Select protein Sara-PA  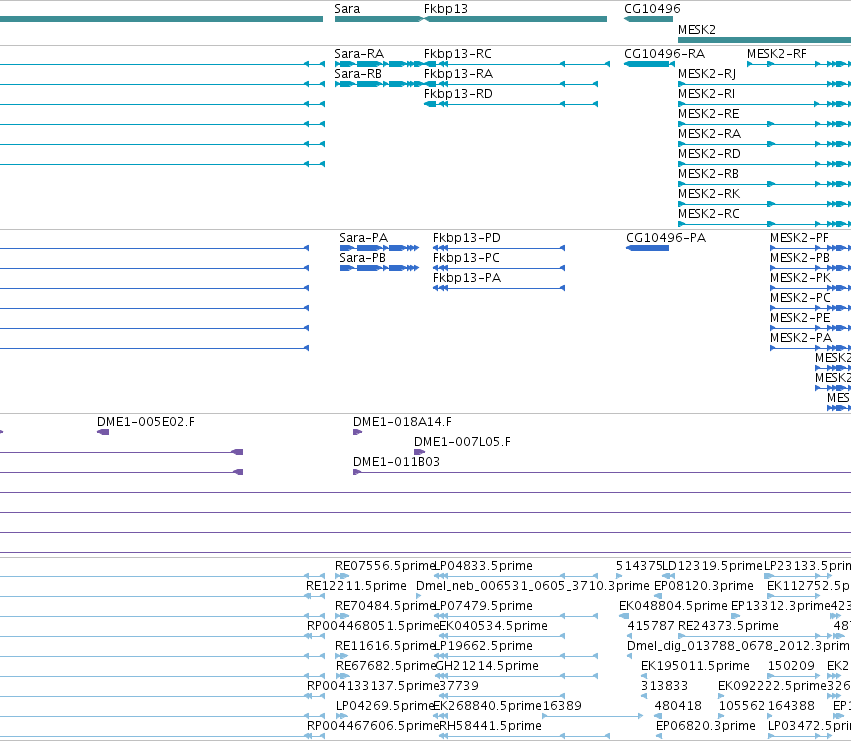[x=379, y=248]
